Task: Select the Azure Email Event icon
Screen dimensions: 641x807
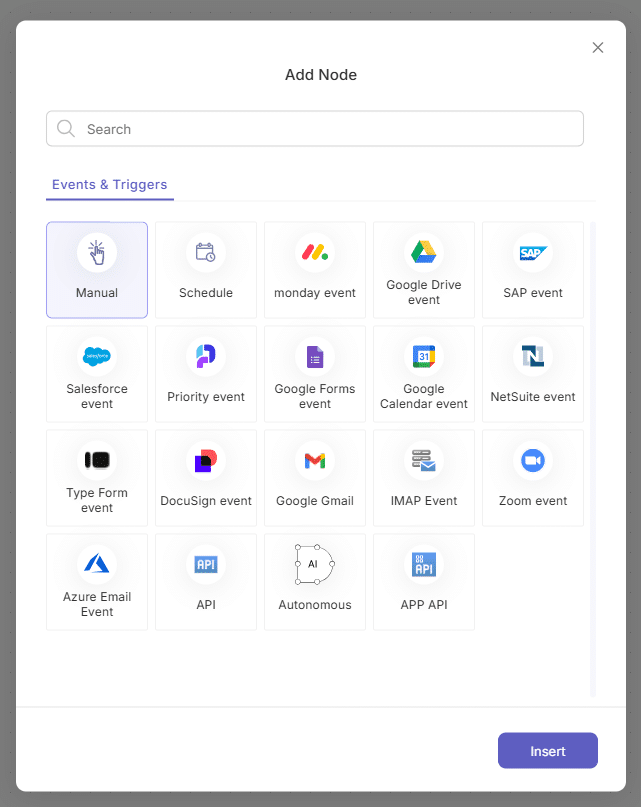Action: pyautogui.click(x=97, y=564)
